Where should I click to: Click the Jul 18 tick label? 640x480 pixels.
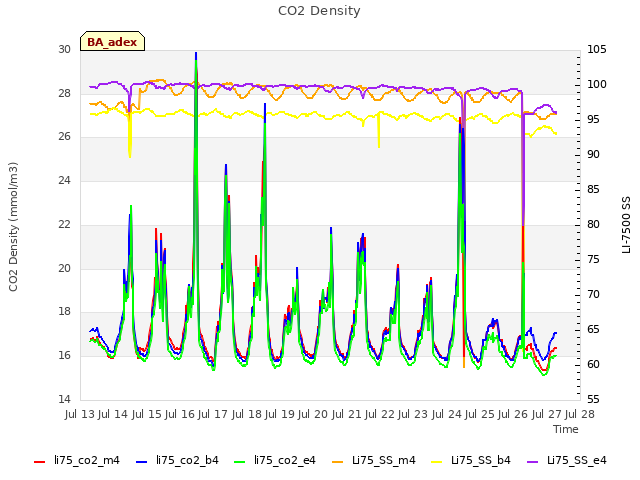pyautogui.click(x=249, y=414)
